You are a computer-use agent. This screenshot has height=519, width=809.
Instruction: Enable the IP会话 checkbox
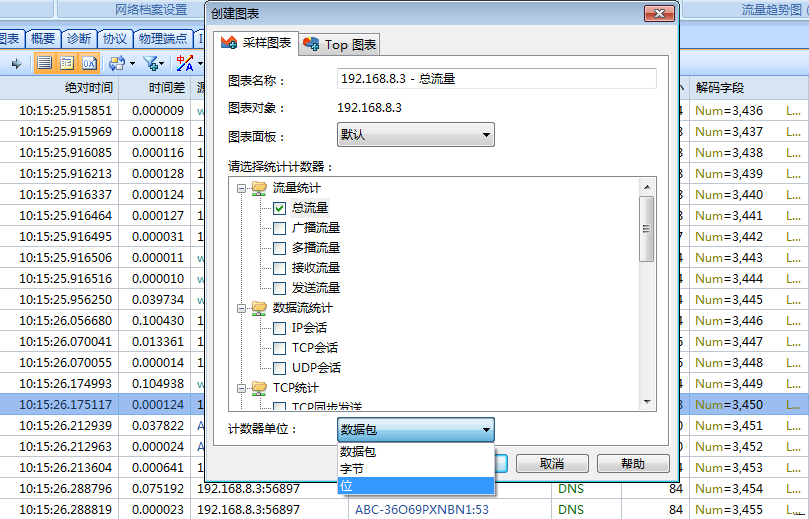279,328
